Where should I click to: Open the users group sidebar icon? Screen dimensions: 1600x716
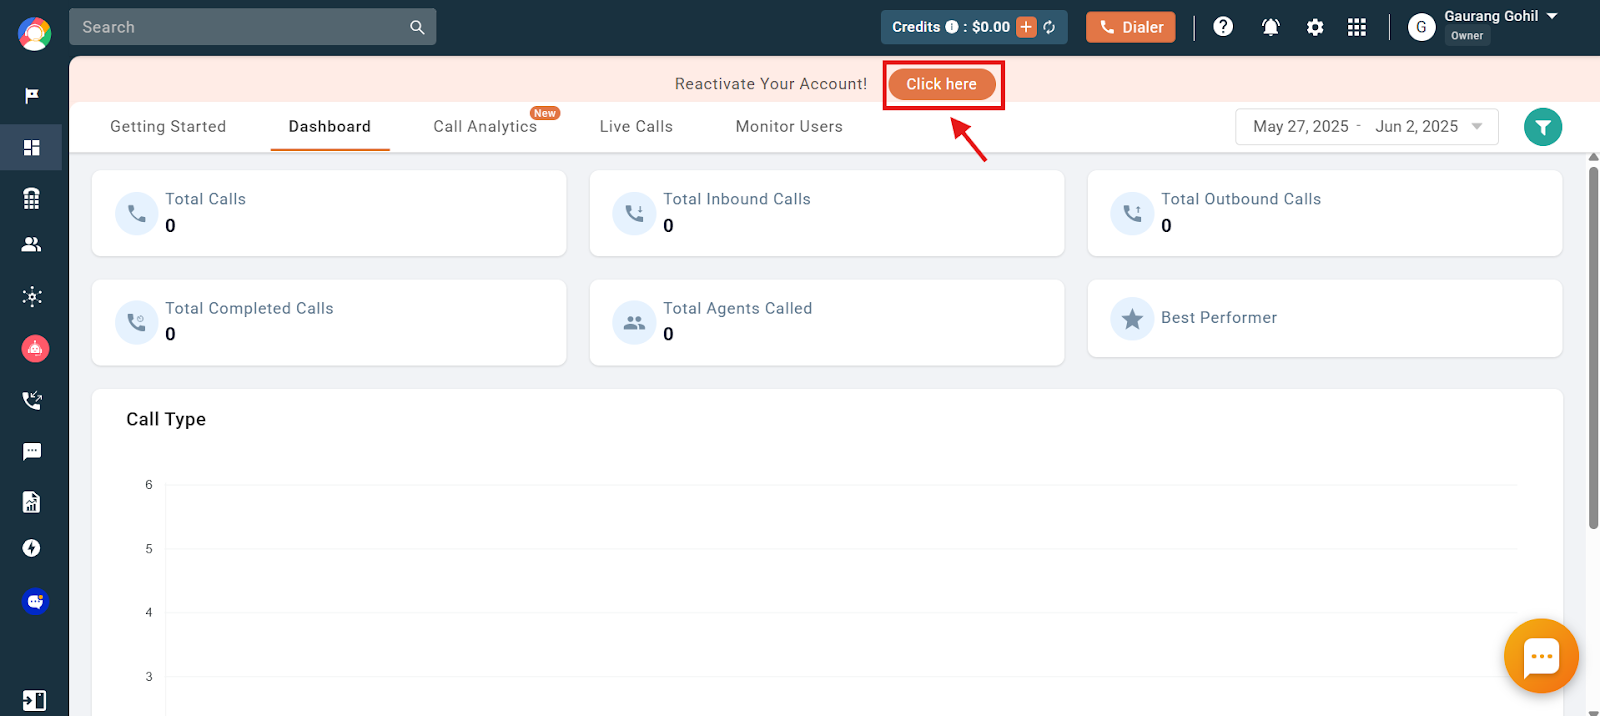[x=32, y=244]
